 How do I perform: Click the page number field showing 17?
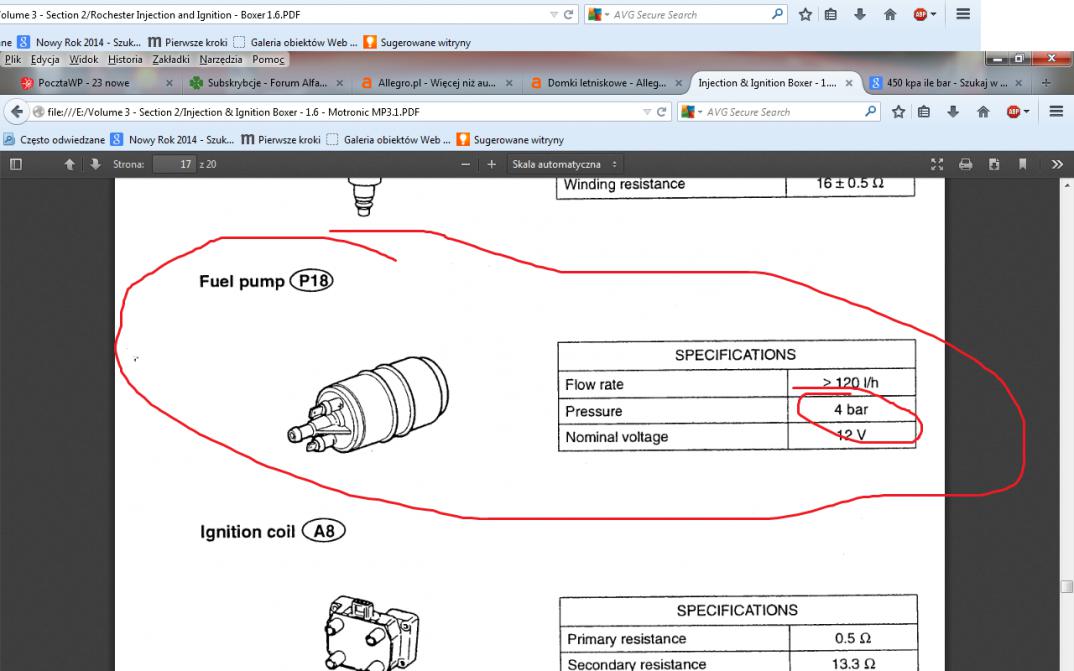[x=174, y=164]
